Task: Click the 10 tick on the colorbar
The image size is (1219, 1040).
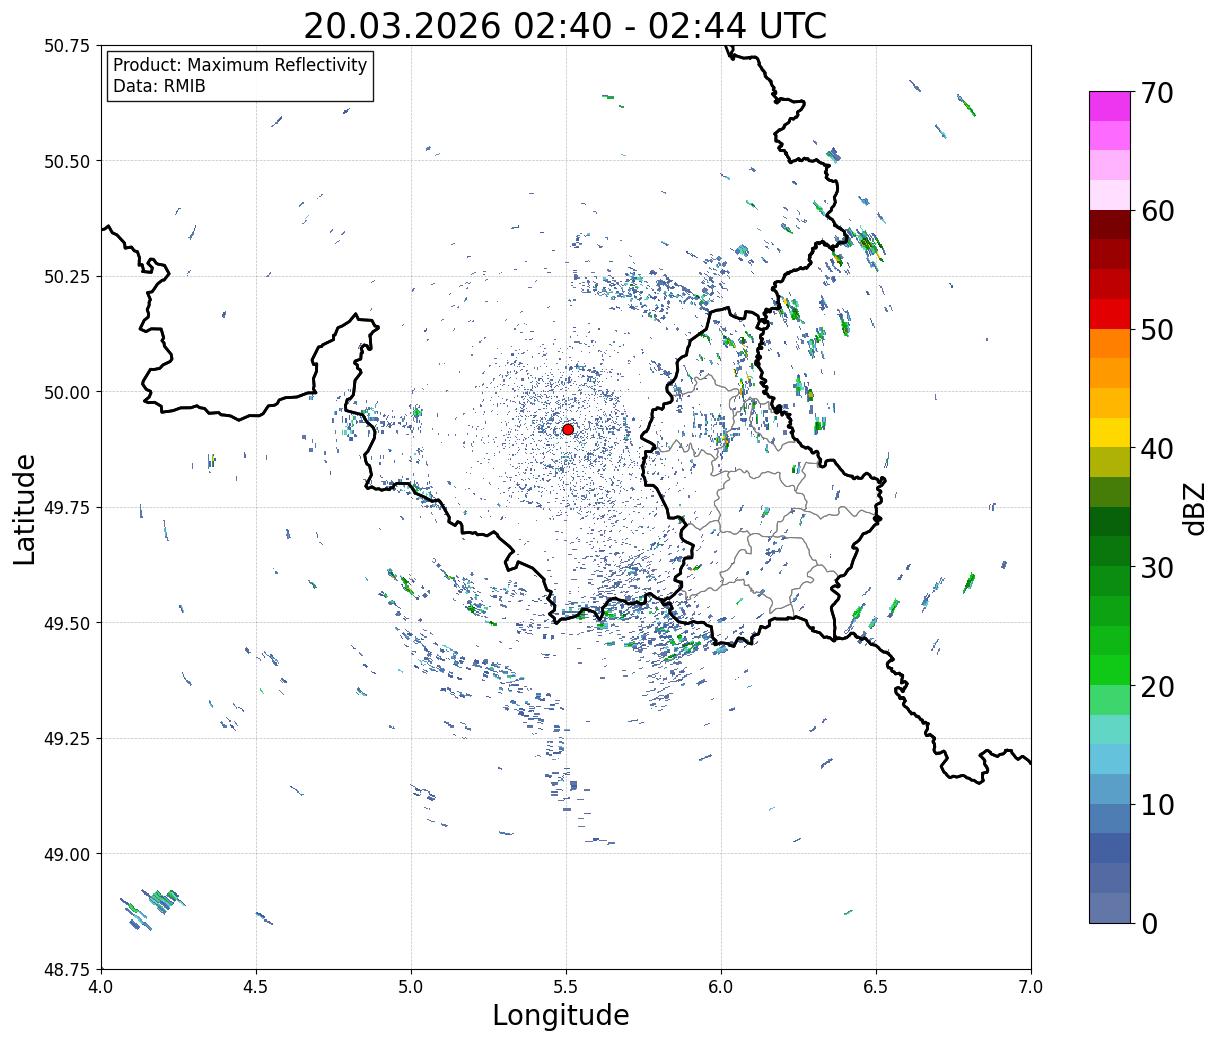Action: 1157,804
